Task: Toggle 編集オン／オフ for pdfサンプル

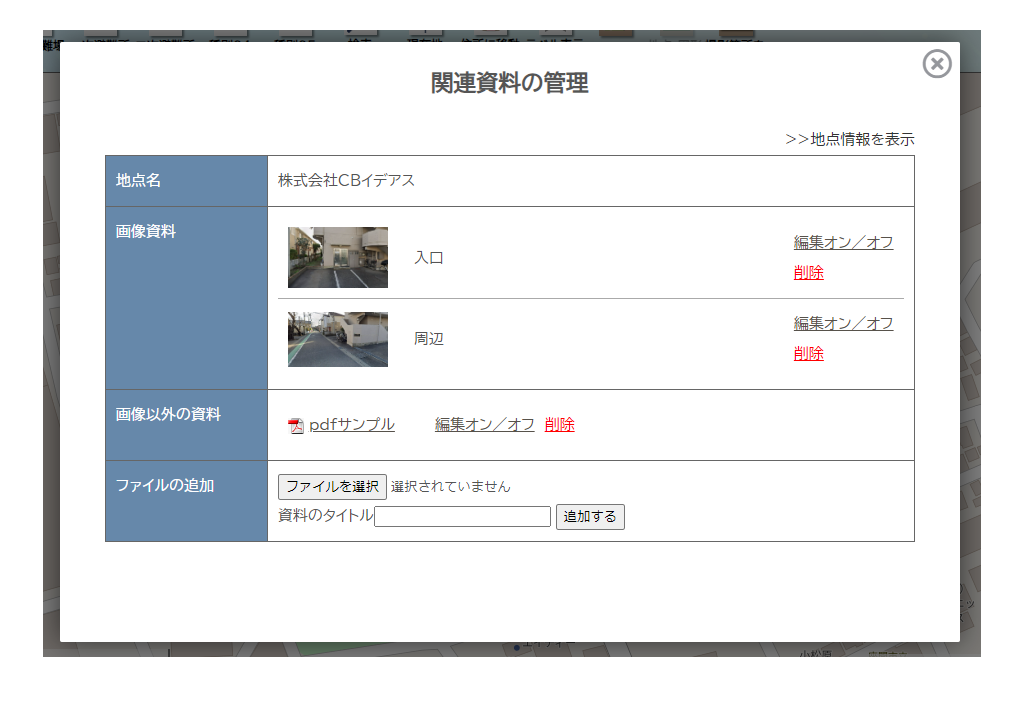Action: click(x=486, y=424)
